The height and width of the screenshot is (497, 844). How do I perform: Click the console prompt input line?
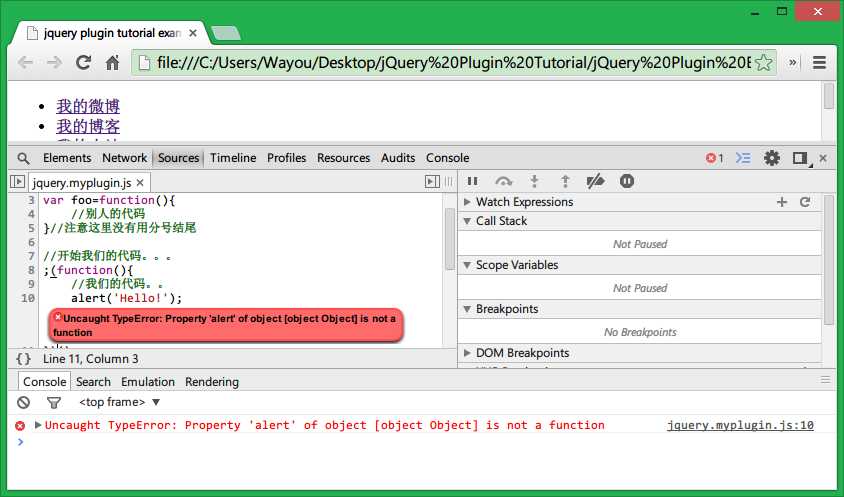(420, 442)
